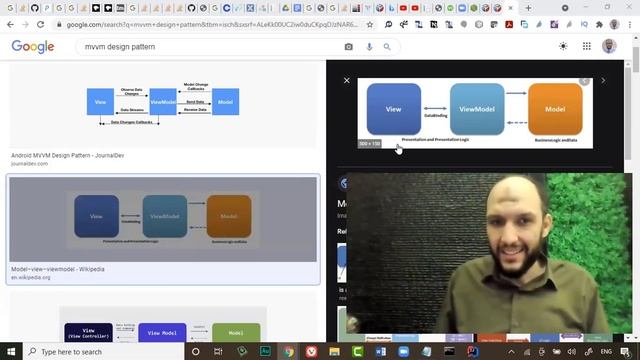Open the terminal window in taskbar
This screenshot has width=640, height=360.
pos(449,351)
